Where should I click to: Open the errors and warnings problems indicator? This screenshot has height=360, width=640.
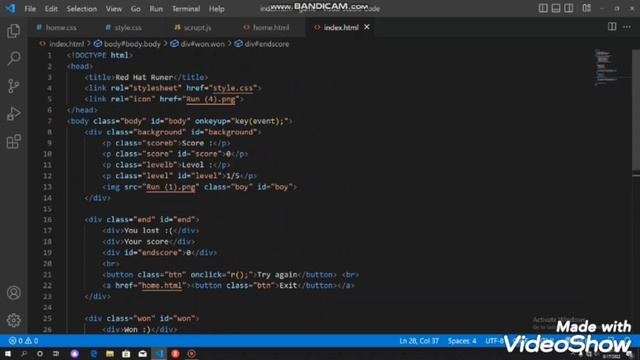click(x=23, y=341)
